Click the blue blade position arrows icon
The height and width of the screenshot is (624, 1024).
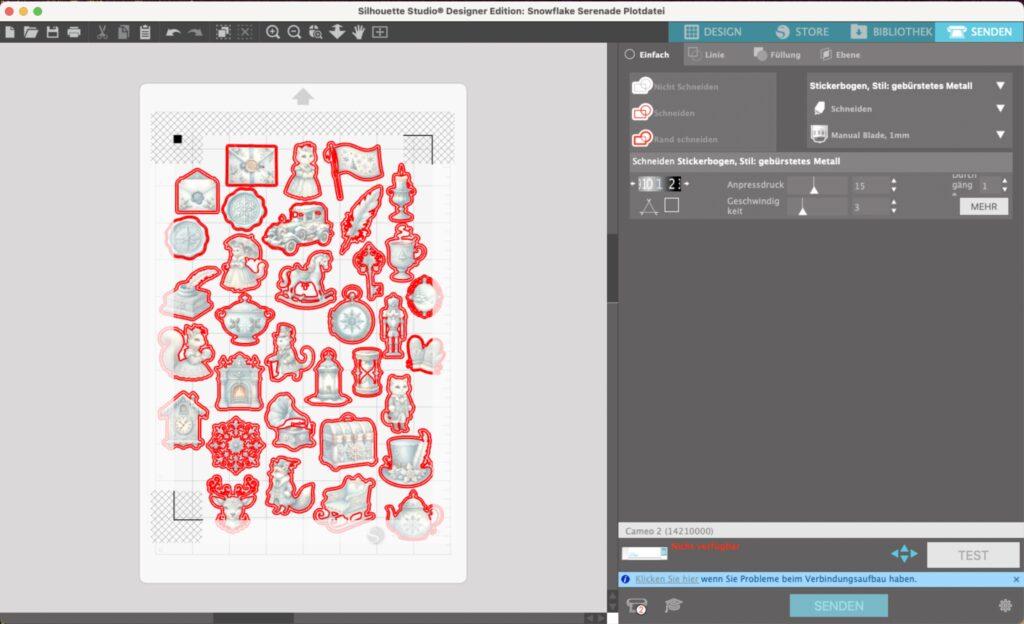903,553
